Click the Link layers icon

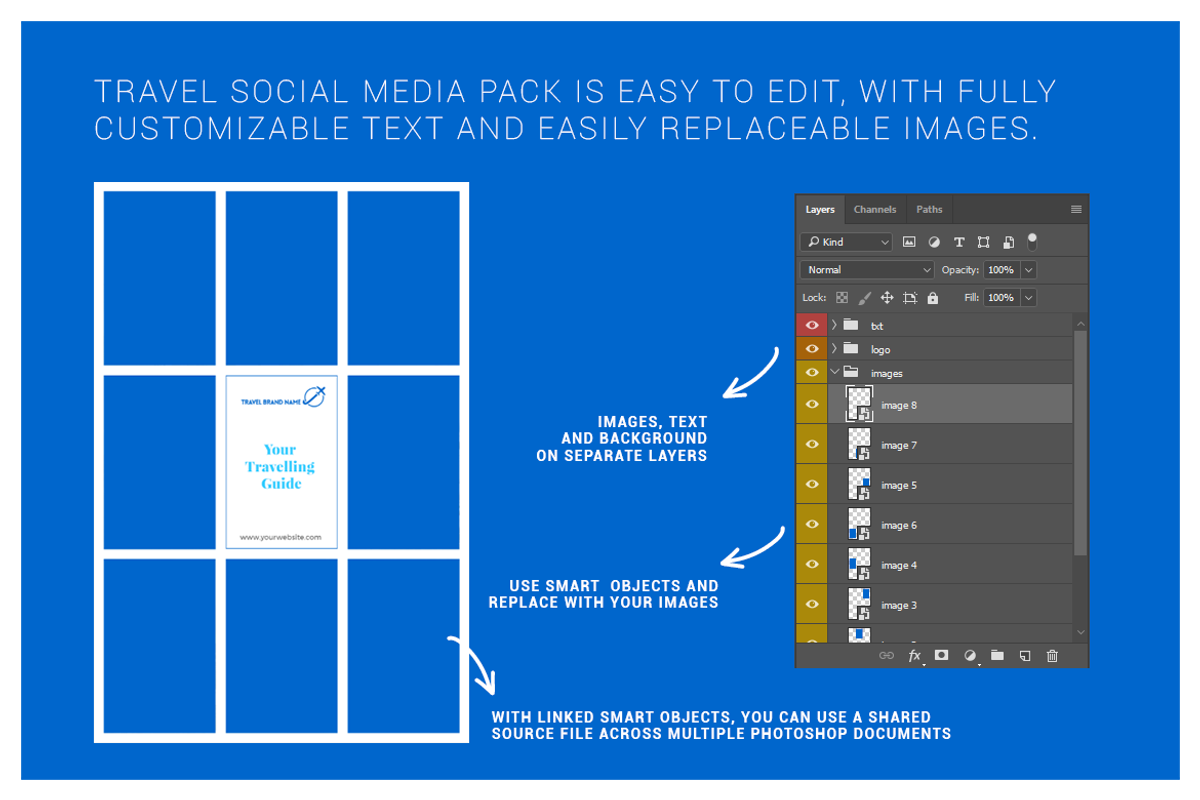(x=886, y=656)
